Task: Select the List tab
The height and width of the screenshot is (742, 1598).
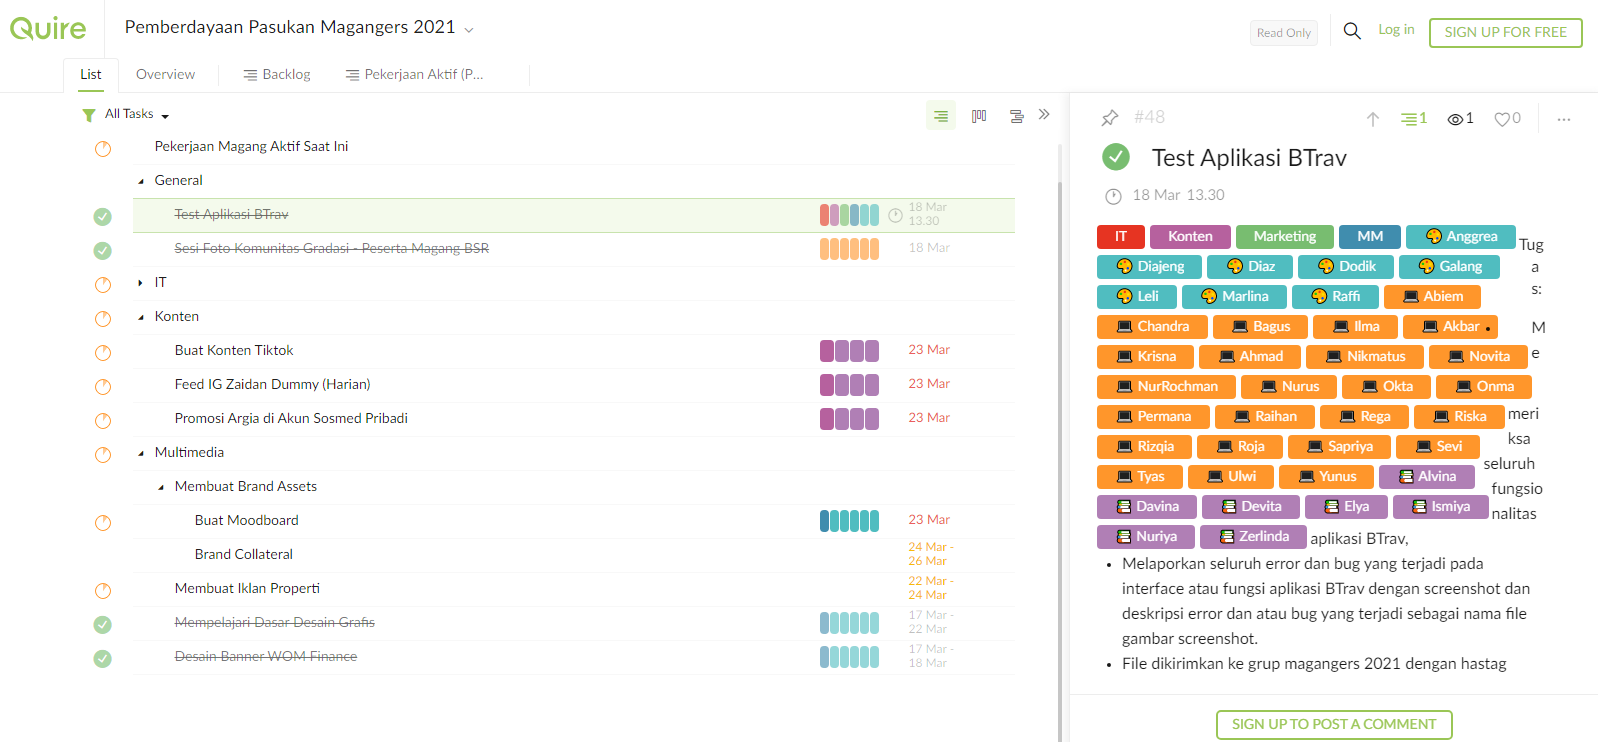Action: tap(91, 75)
